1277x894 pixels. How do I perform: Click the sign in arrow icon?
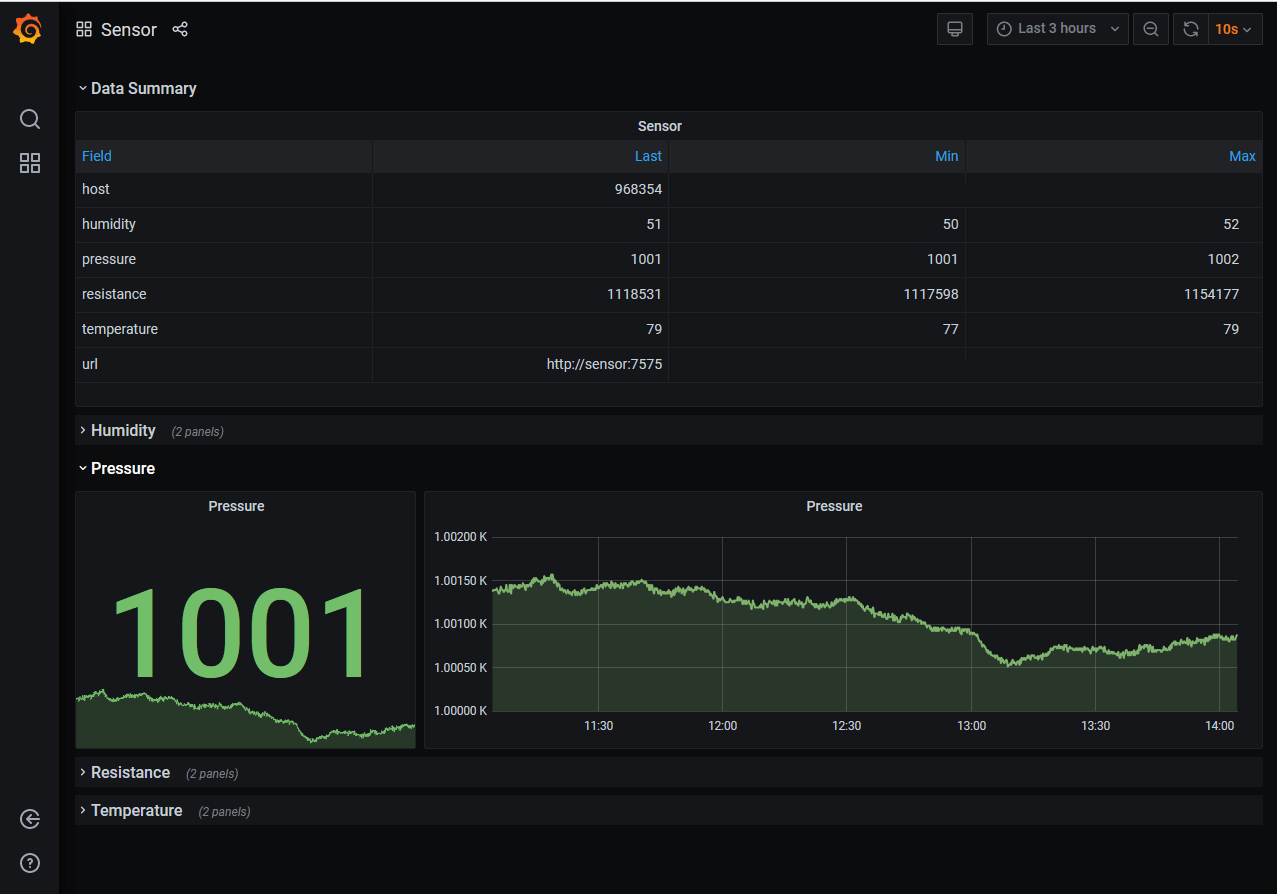pyautogui.click(x=30, y=819)
